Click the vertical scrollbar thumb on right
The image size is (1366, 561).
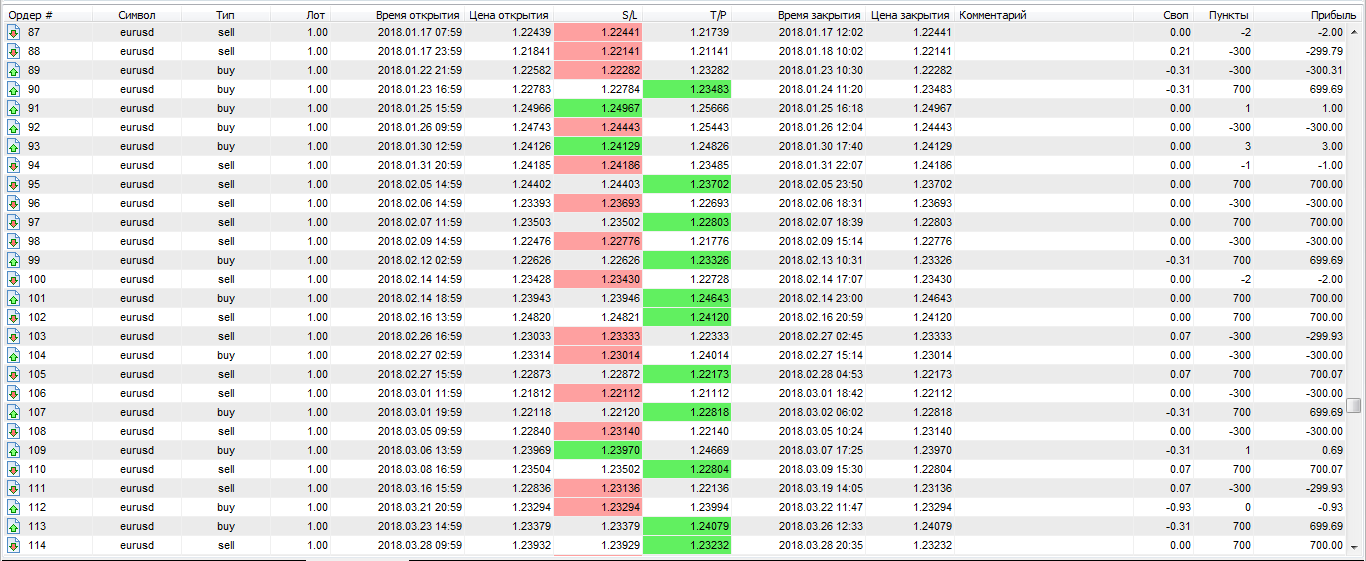(1353, 405)
